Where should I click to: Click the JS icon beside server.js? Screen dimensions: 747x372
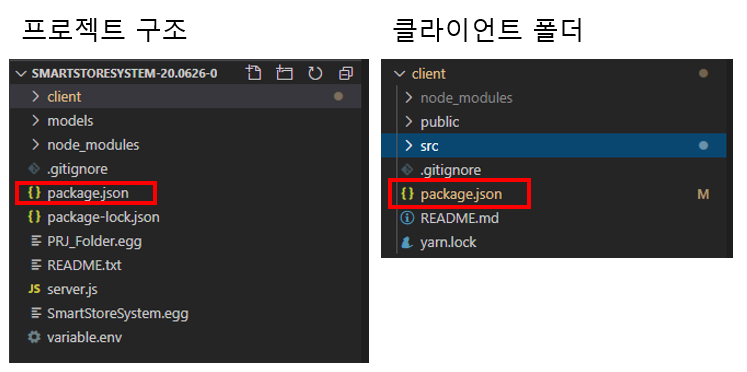coord(34,289)
